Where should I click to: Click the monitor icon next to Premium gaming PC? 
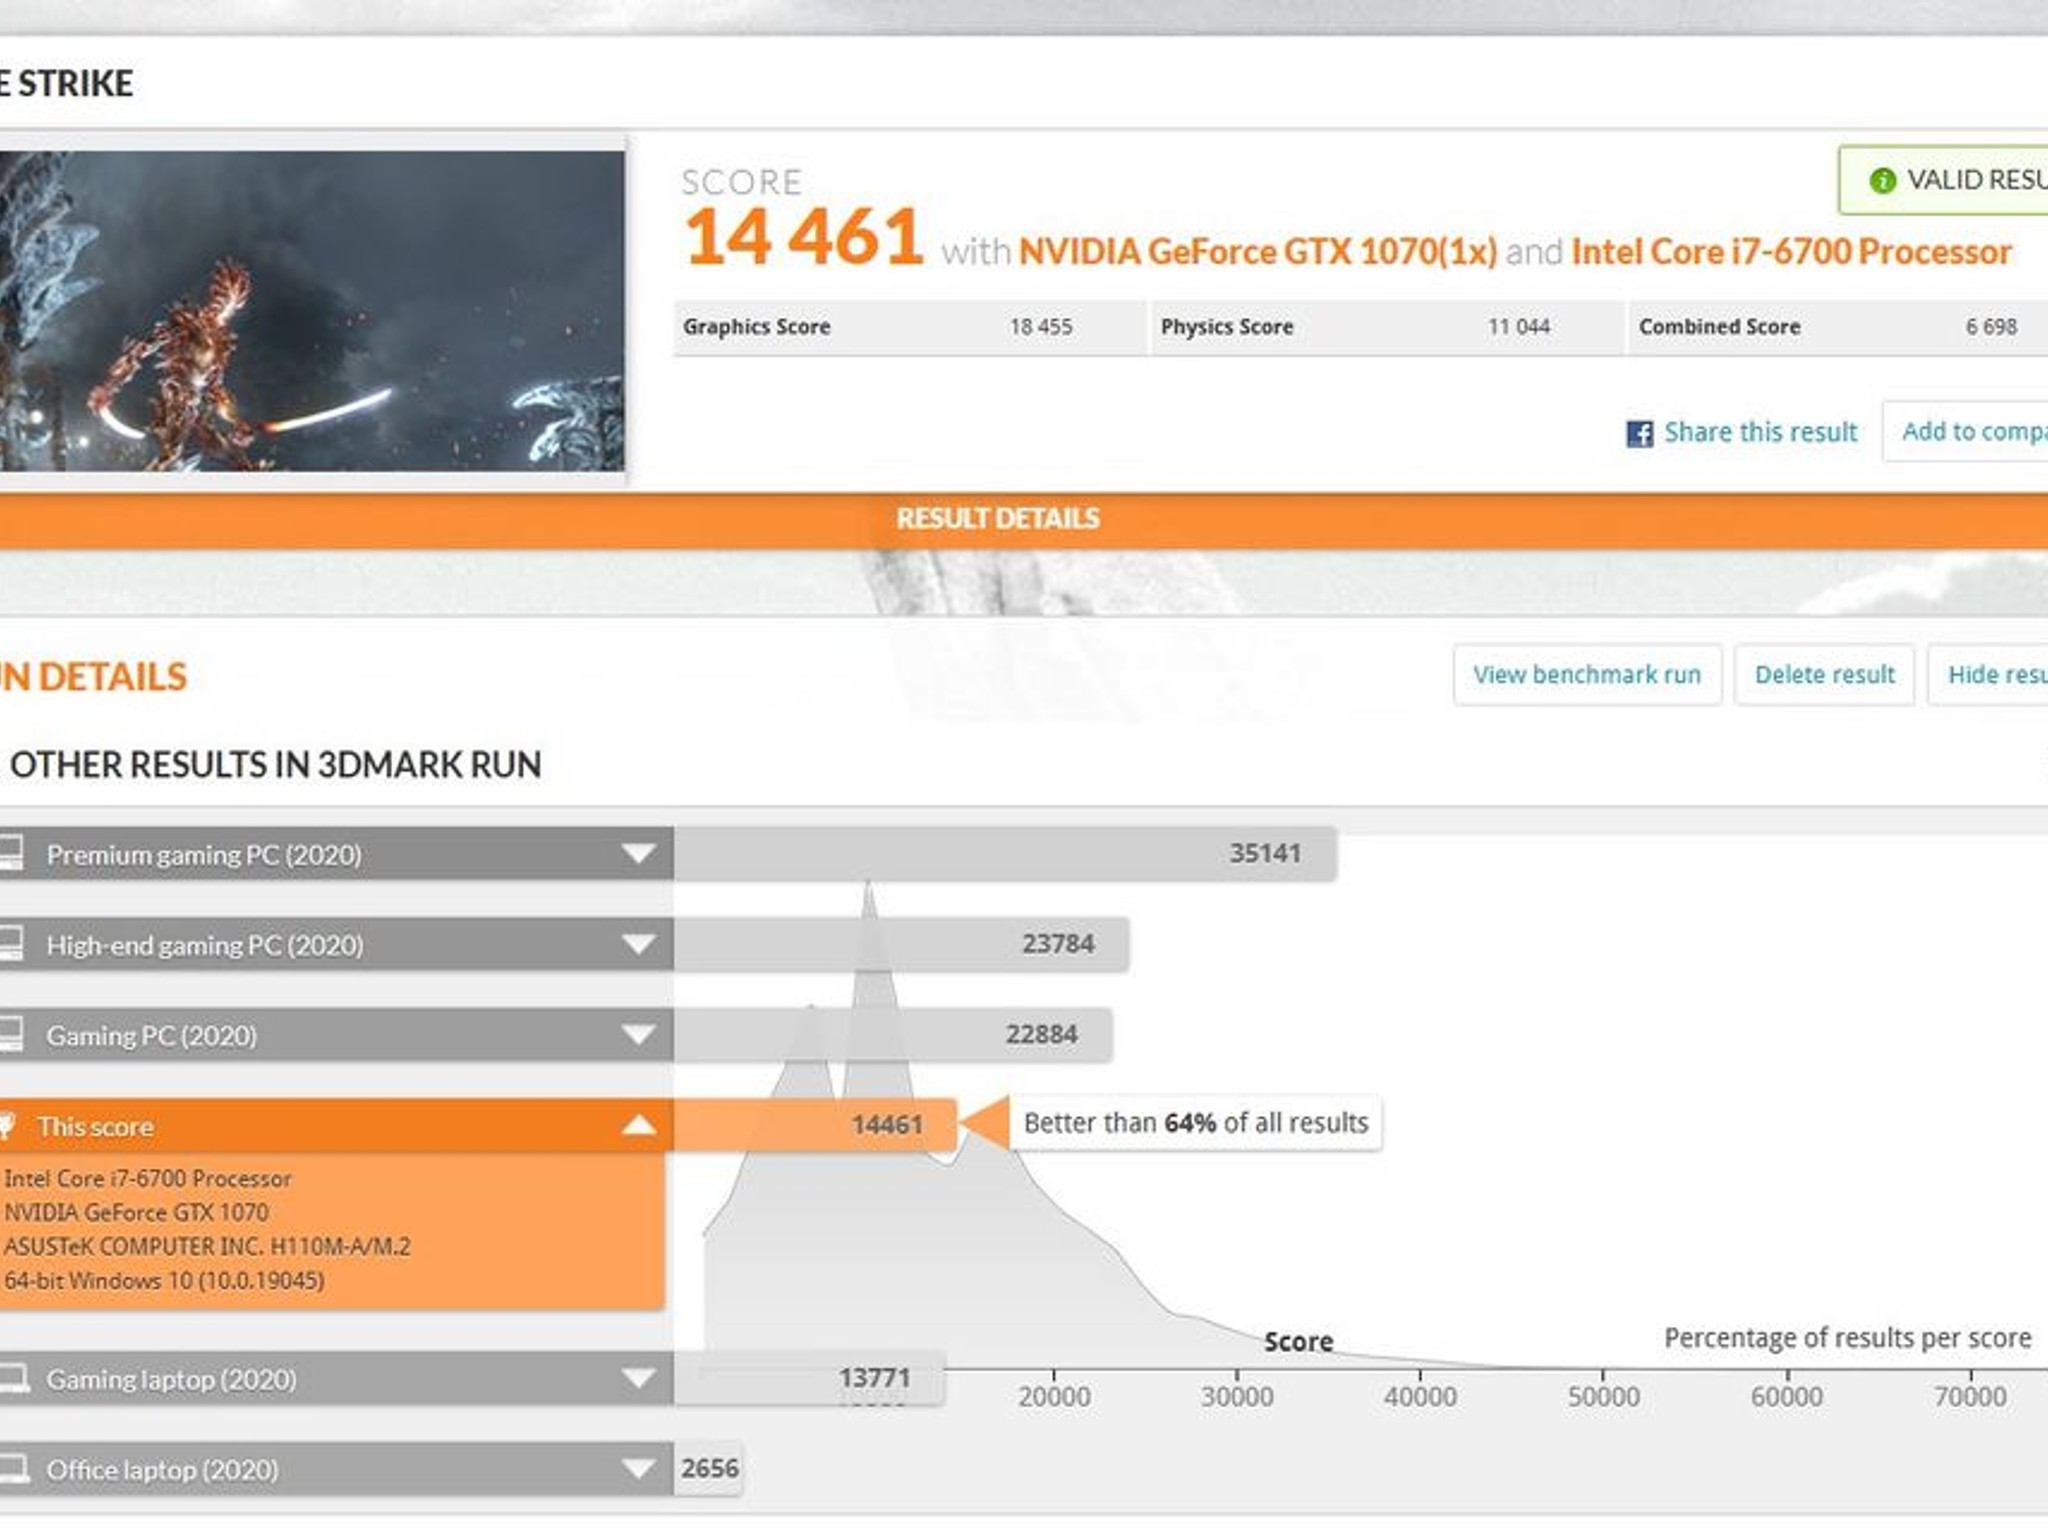[11, 854]
